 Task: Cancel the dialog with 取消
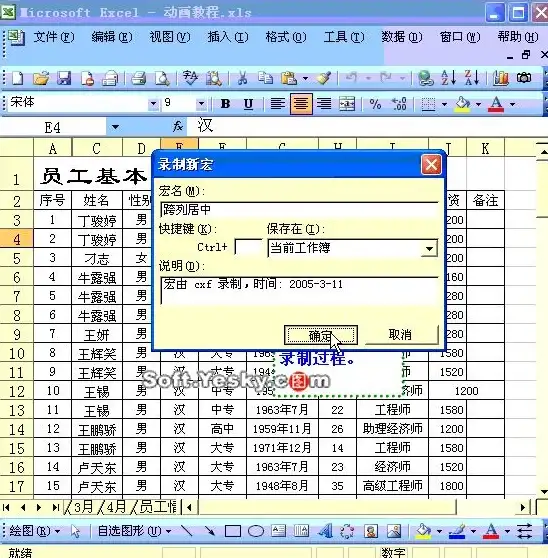401,335
